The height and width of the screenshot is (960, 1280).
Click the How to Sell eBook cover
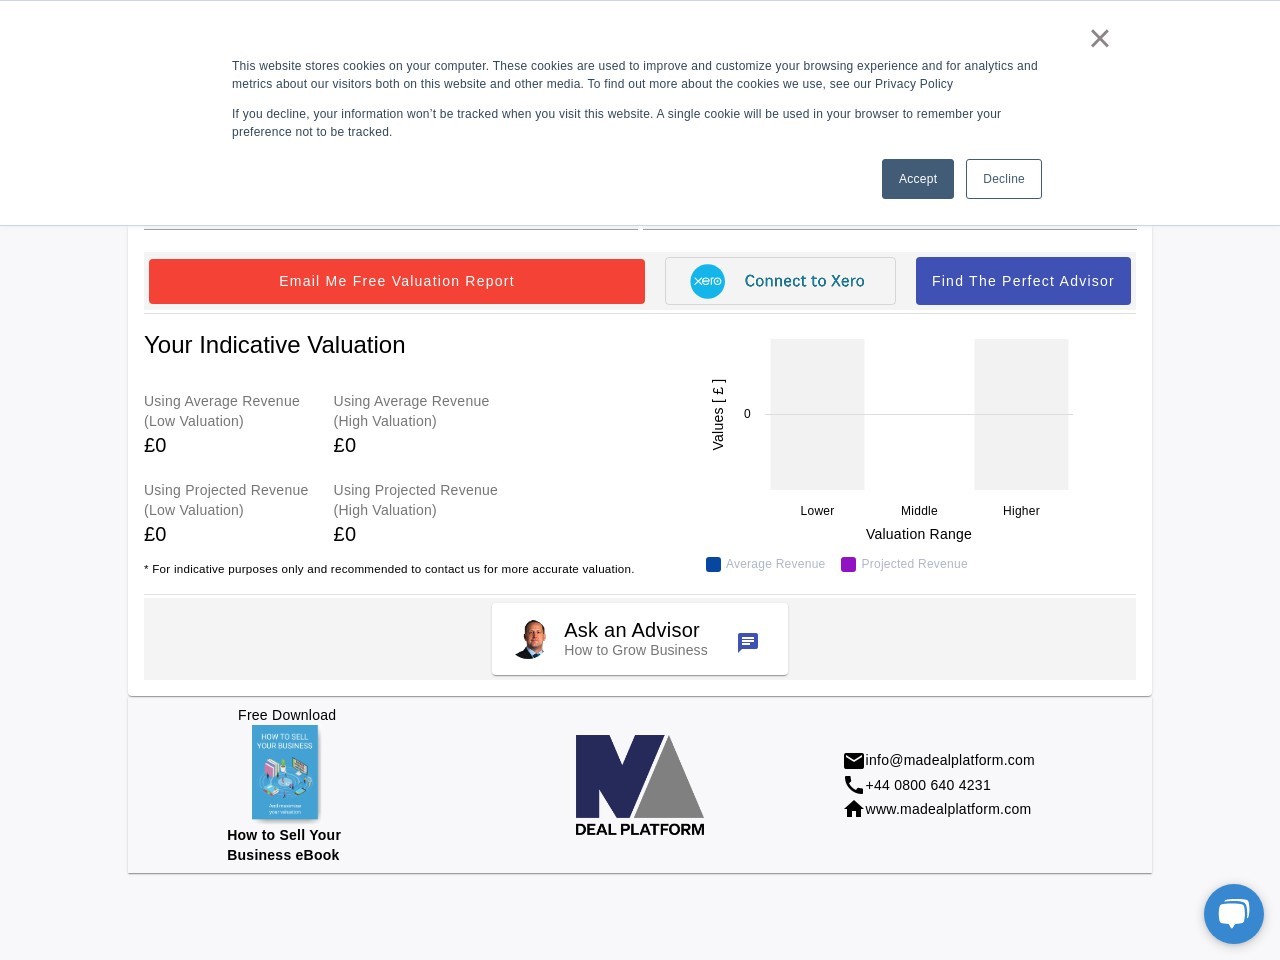[285, 772]
